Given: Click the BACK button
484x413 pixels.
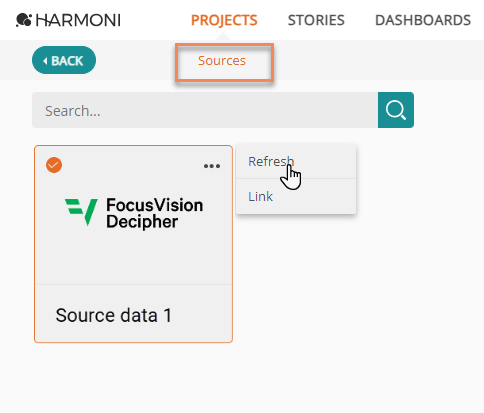Looking at the screenshot, I should click(64, 60).
